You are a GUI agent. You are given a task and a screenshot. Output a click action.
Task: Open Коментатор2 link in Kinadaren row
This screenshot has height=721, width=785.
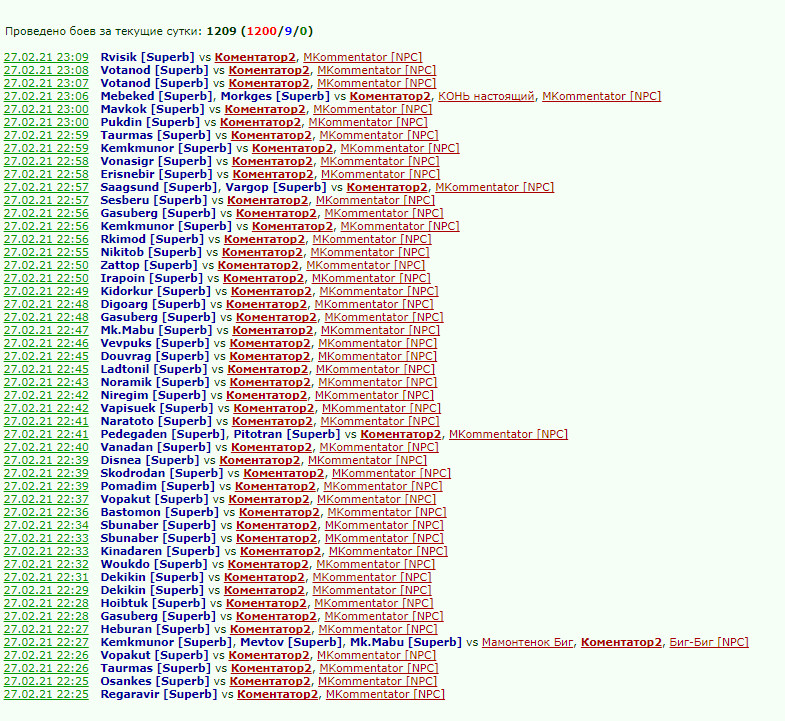[x=280, y=552]
